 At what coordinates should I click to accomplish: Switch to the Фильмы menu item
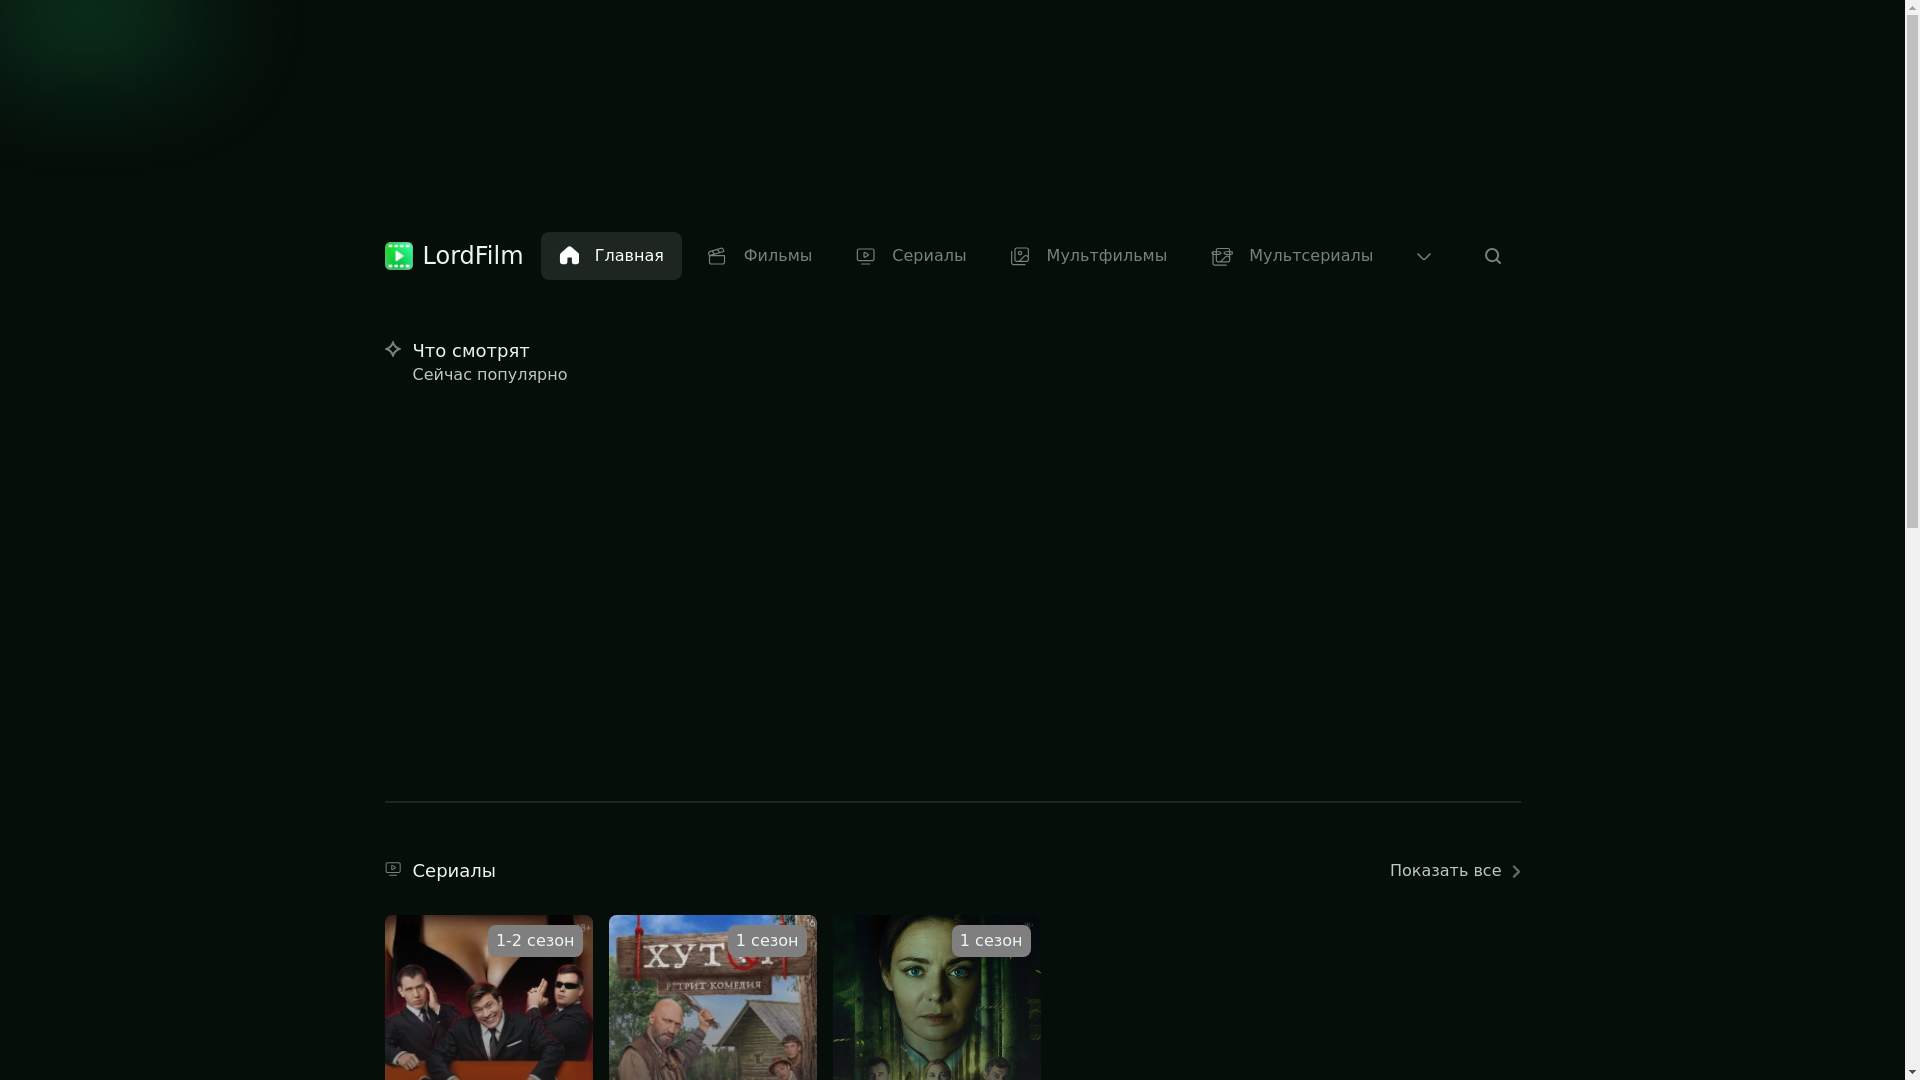(777, 256)
